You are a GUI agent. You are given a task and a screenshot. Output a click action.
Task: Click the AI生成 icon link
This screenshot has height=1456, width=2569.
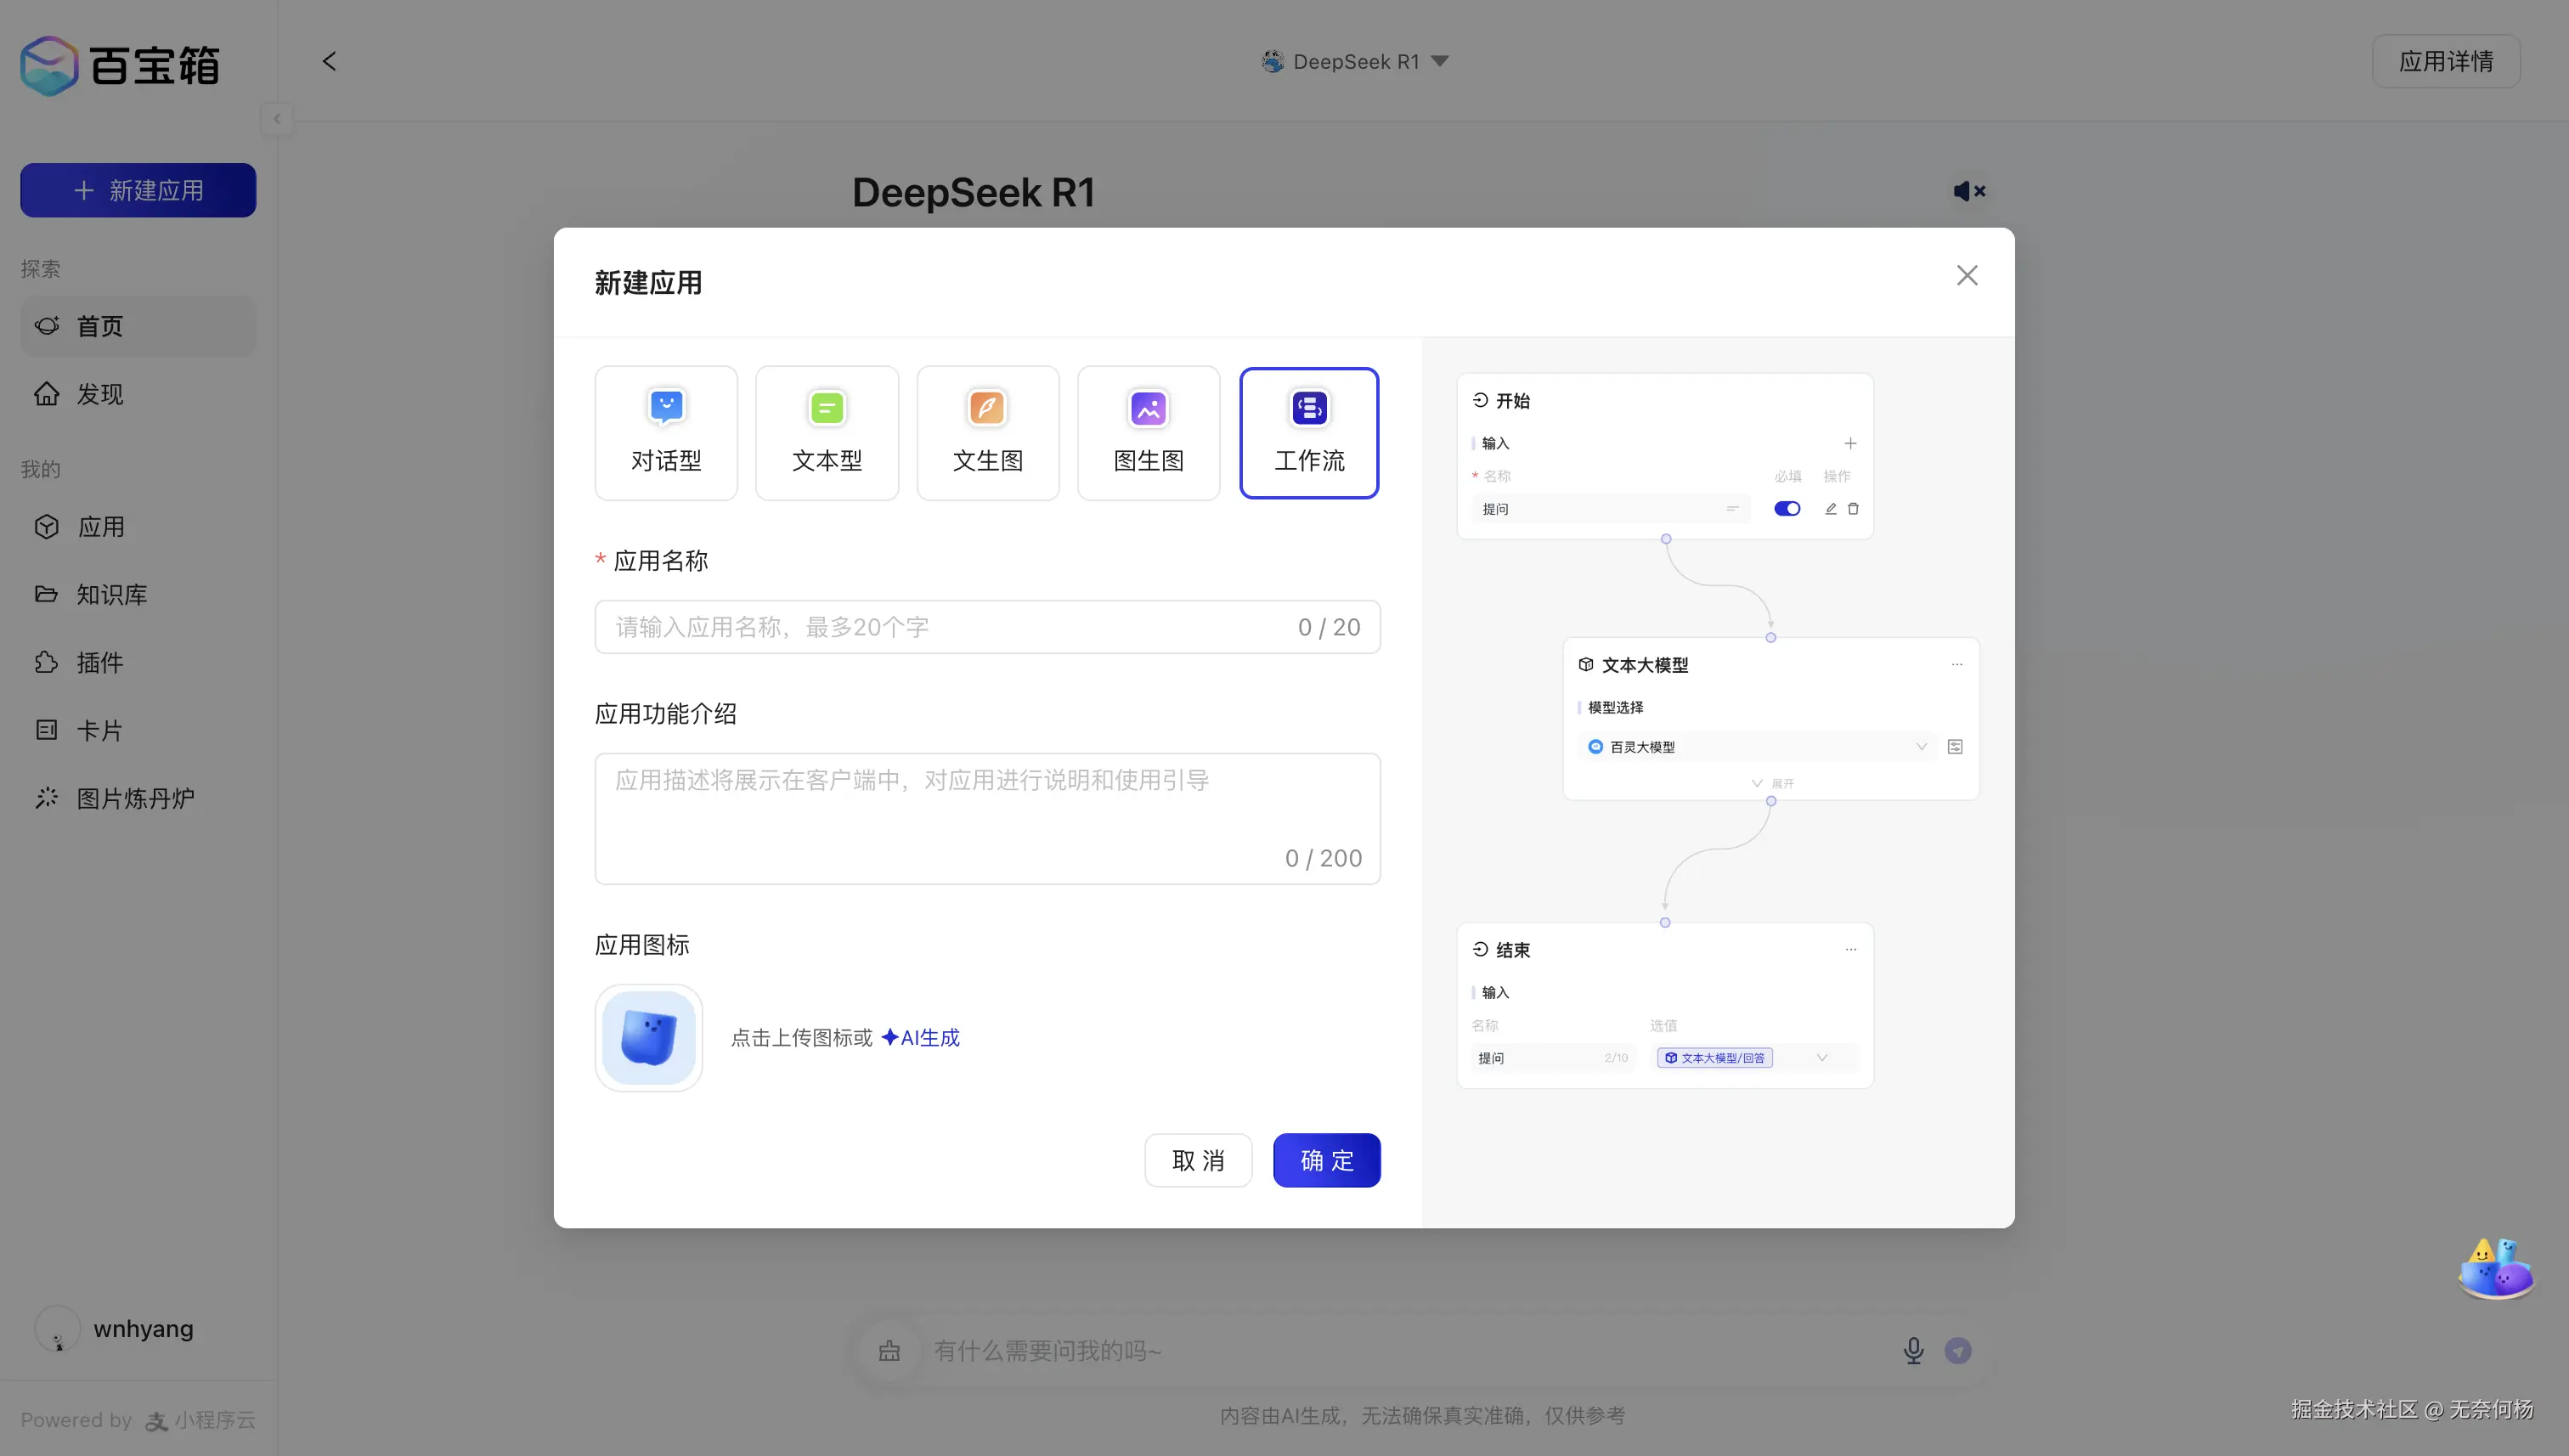(x=920, y=1038)
